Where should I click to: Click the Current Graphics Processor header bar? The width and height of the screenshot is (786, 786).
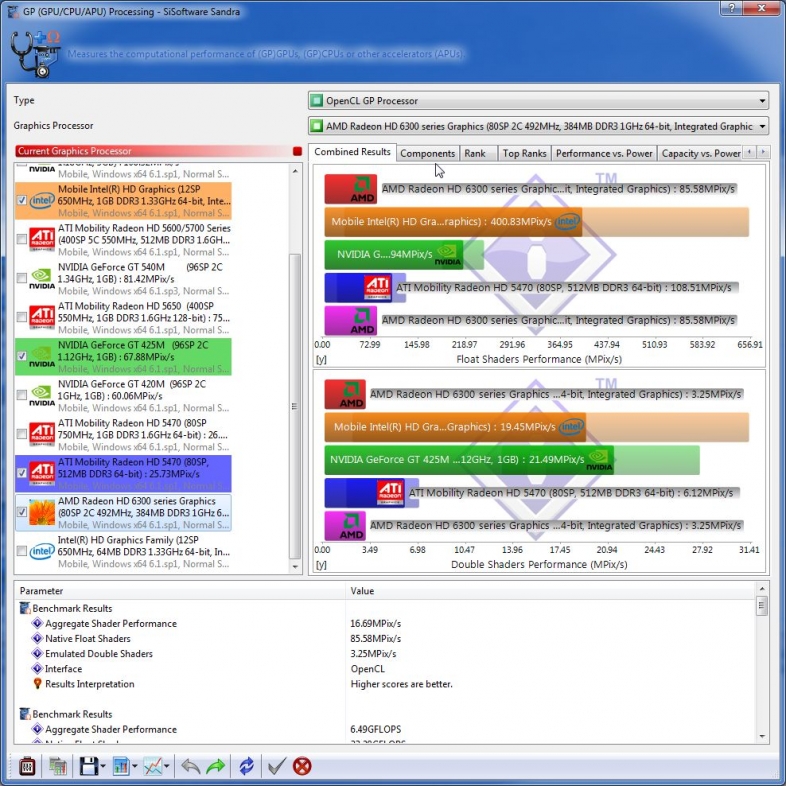click(x=159, y=151)
